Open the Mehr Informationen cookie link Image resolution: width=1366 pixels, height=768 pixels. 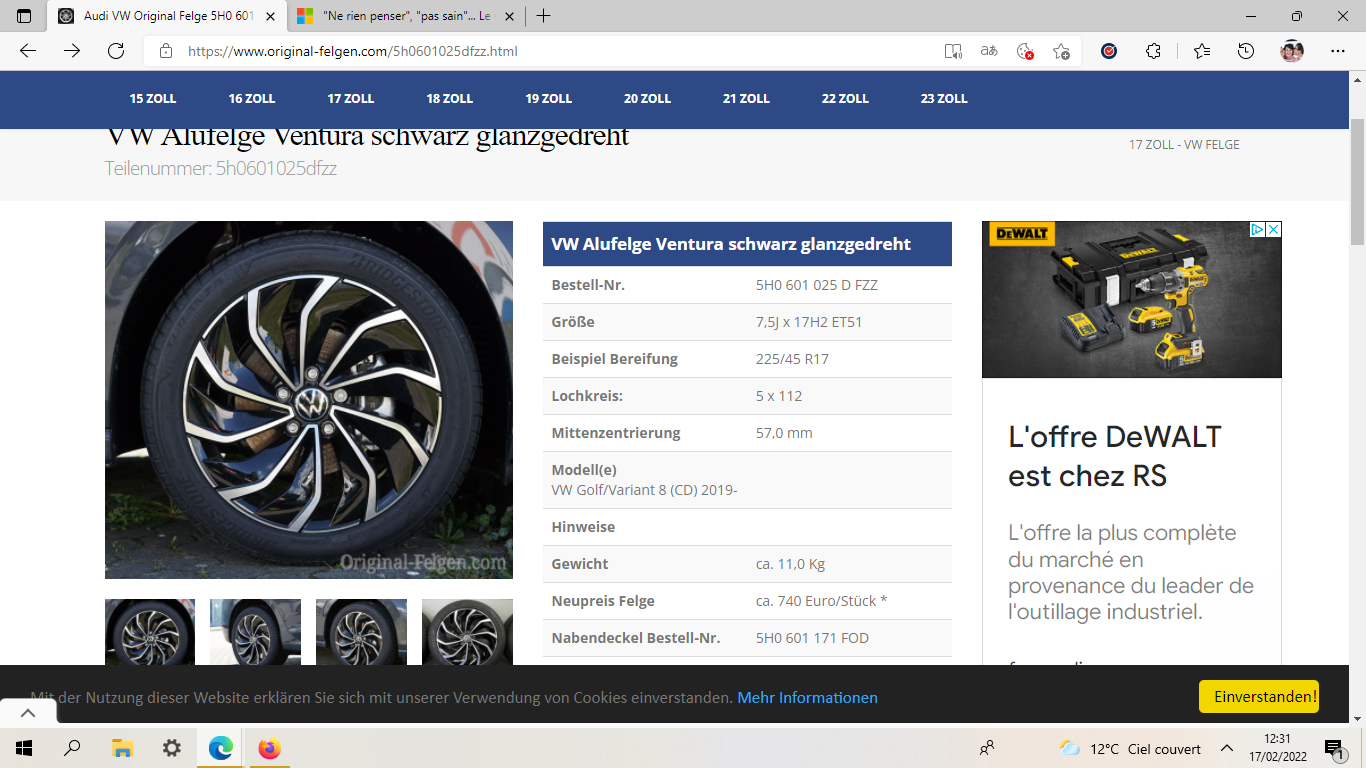pos(807,698)
